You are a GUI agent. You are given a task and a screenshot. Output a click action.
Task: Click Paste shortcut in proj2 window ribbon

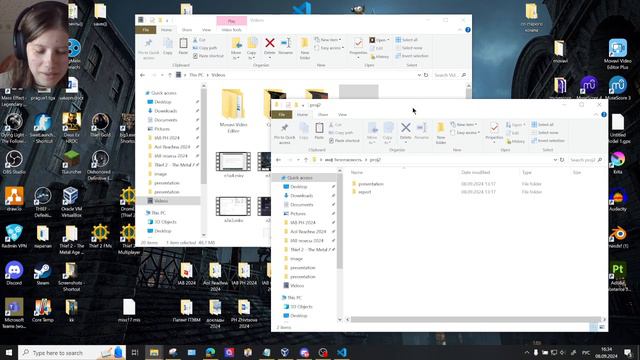(x=344, y=141)
